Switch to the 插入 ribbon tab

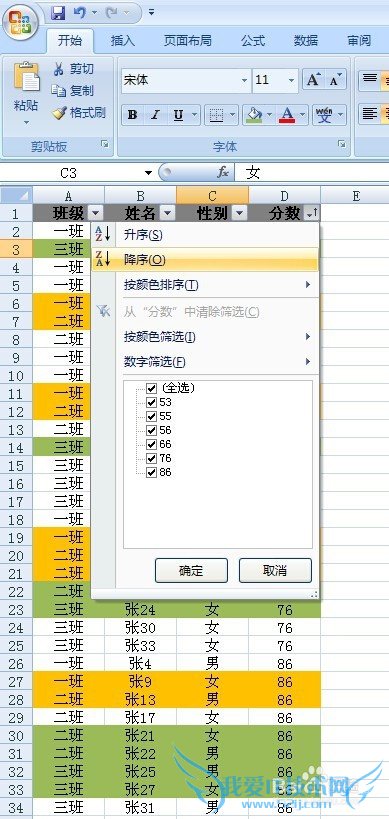123,41
